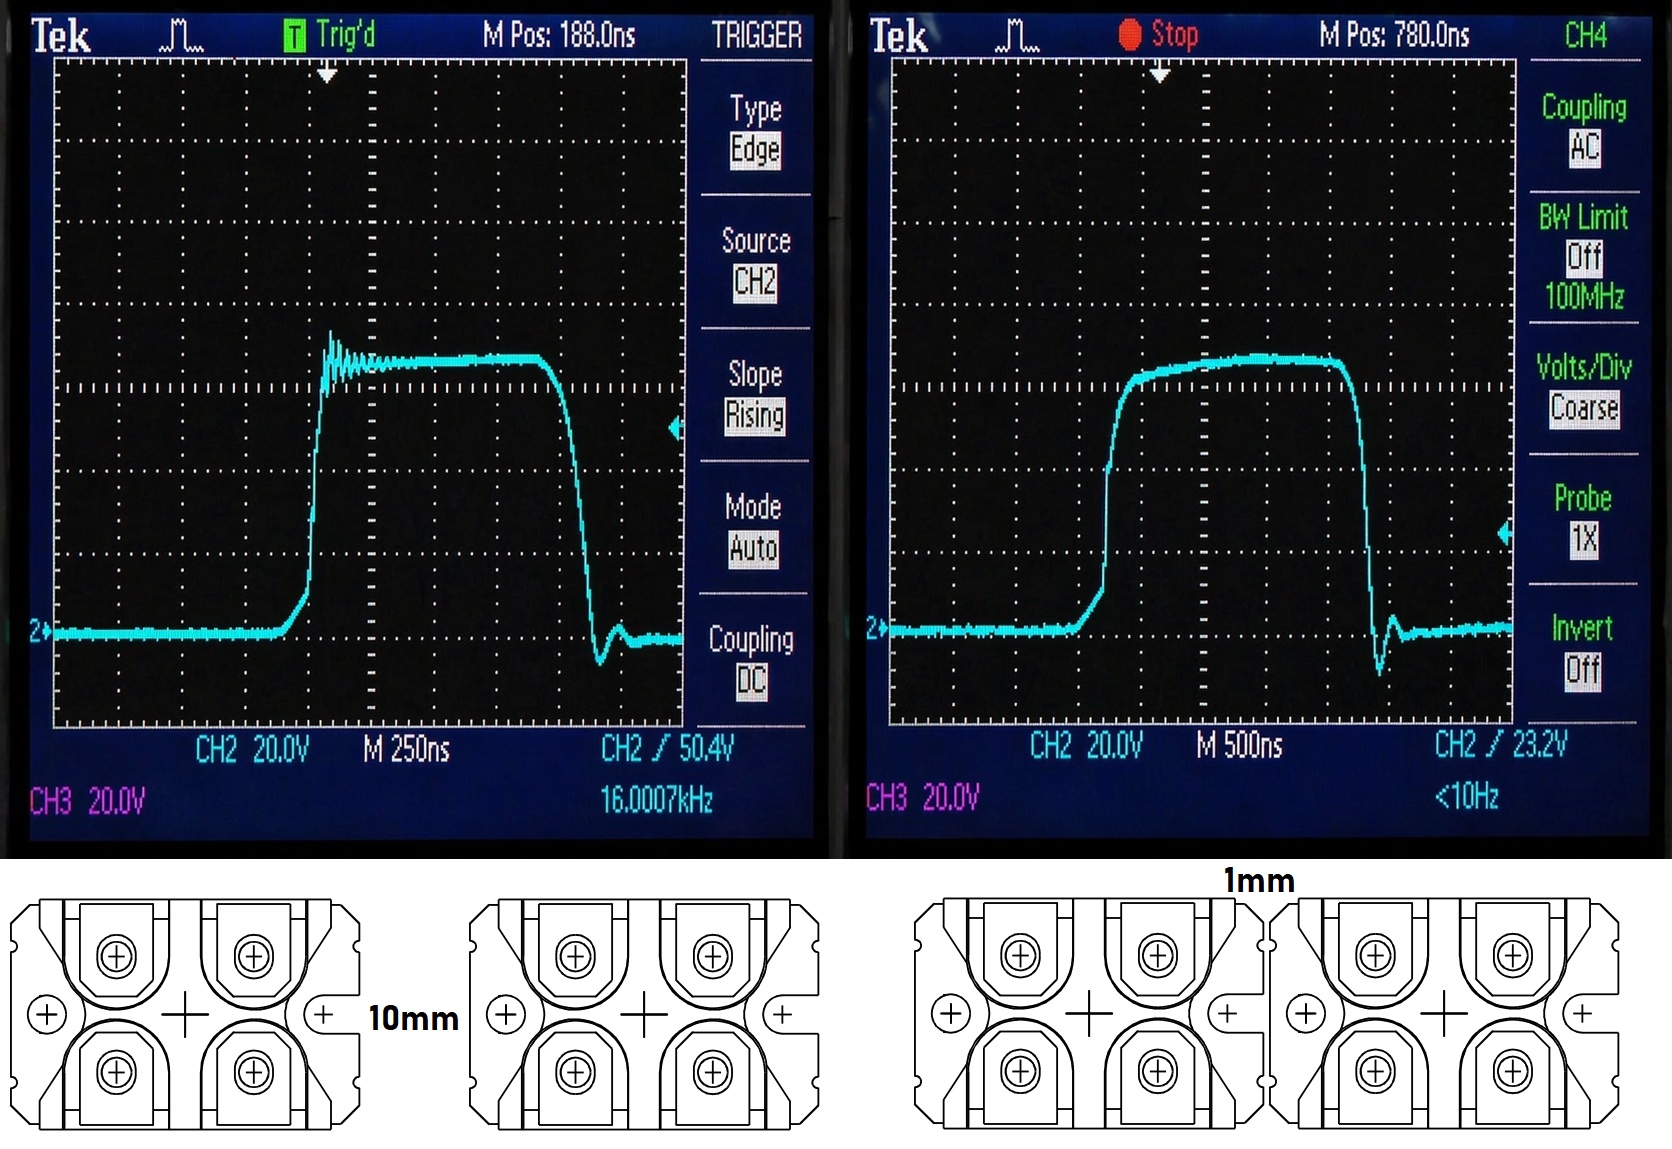Image resolution: width=1672 pixels, height=1149 pixels.
Task: Select the CH4 menu header
Action: [1585, 36]
